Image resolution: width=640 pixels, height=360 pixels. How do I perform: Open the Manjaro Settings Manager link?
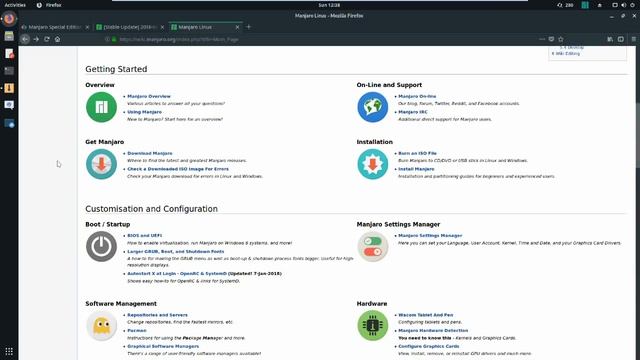click(x=430, y=236)
